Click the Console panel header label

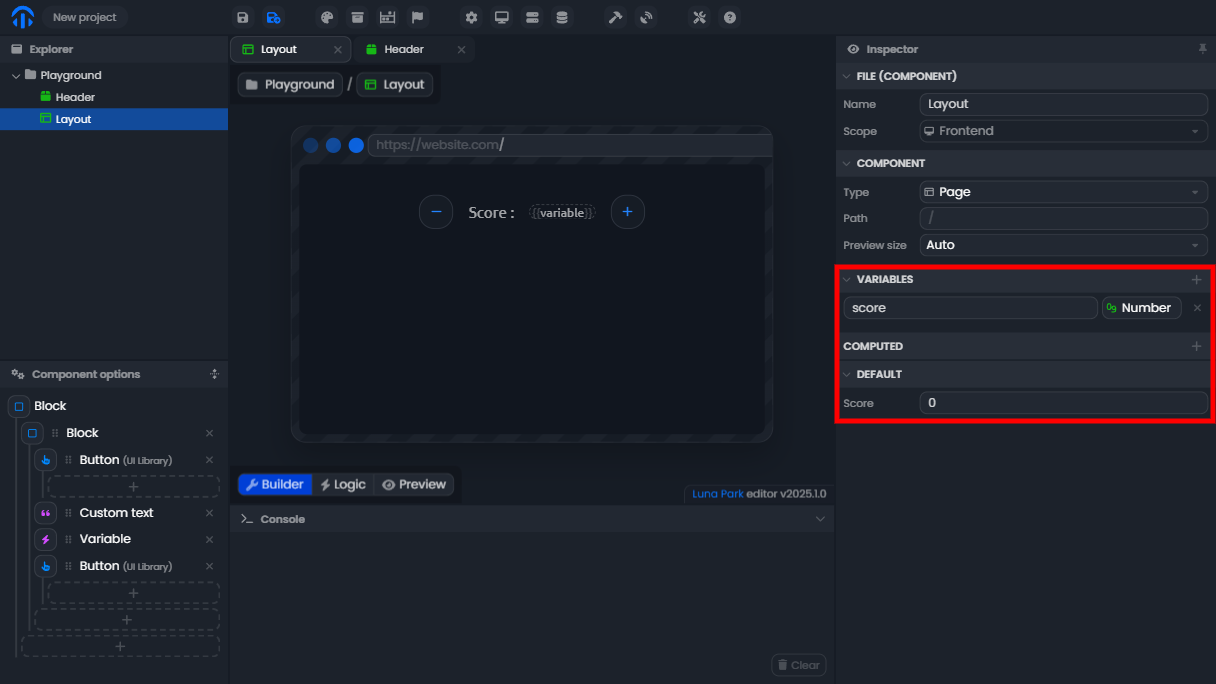coord(283,519)
